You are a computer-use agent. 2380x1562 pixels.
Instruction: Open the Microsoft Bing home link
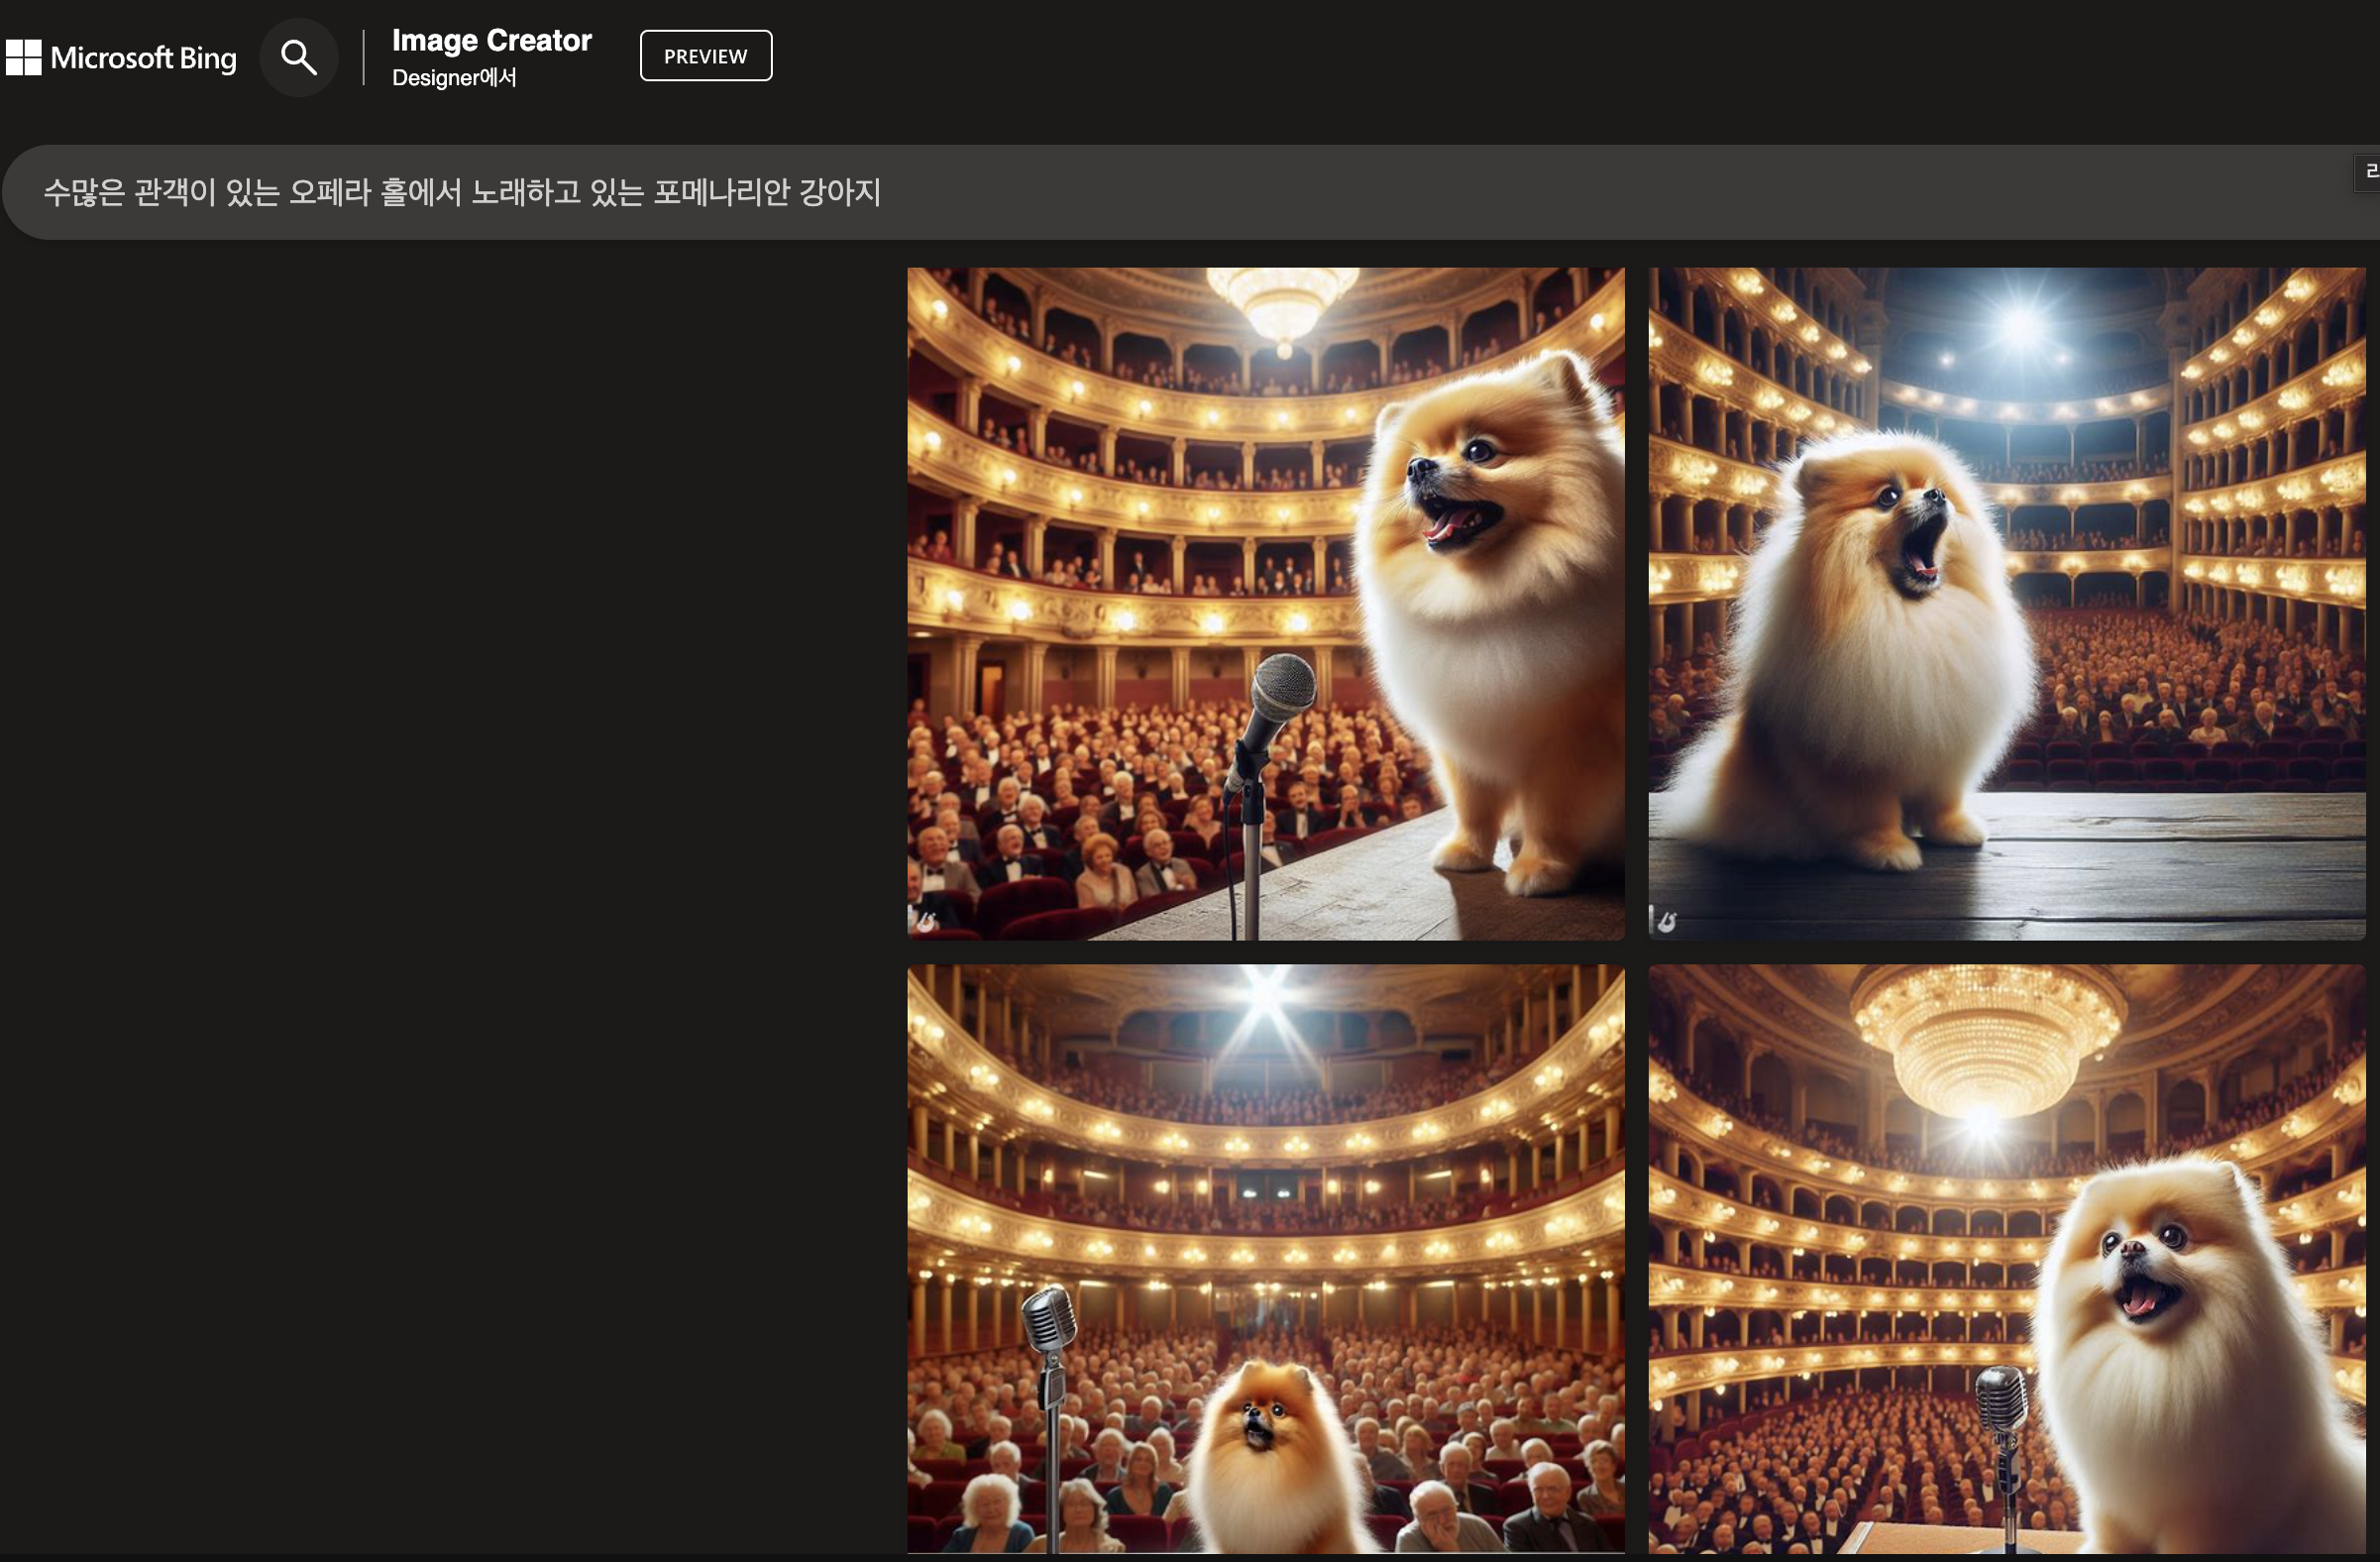(x=143, y=58)
